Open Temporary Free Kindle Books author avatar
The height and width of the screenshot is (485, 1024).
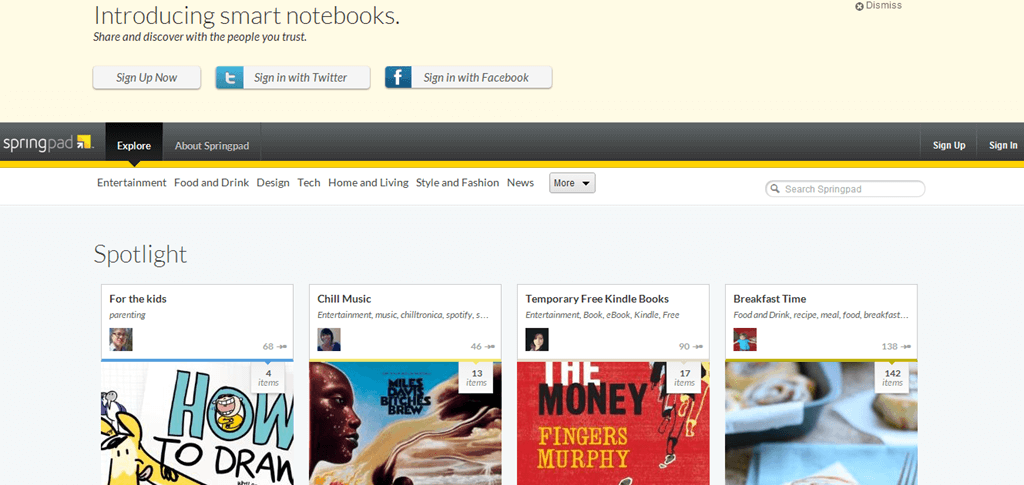(x=537, y=339)
